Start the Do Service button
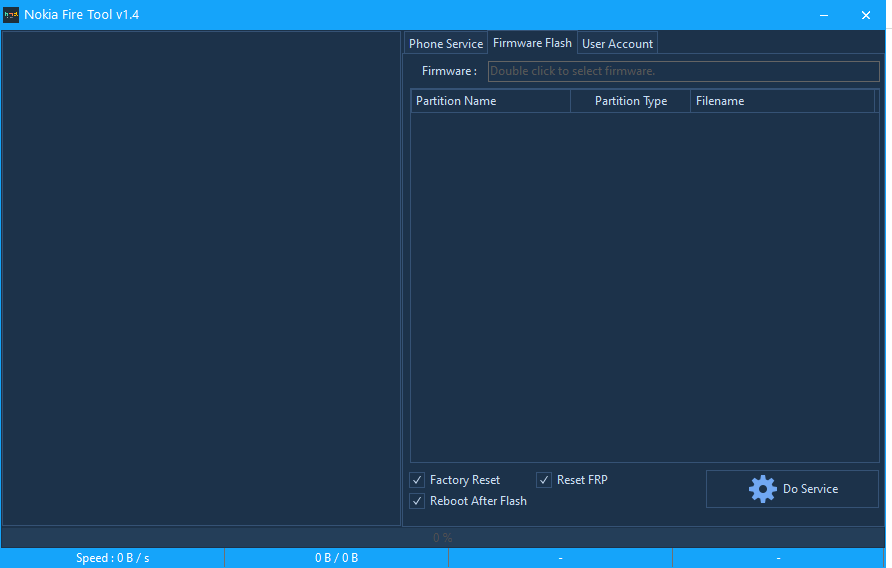Viewport: 892px width, 568px height. tap(792, 489)
